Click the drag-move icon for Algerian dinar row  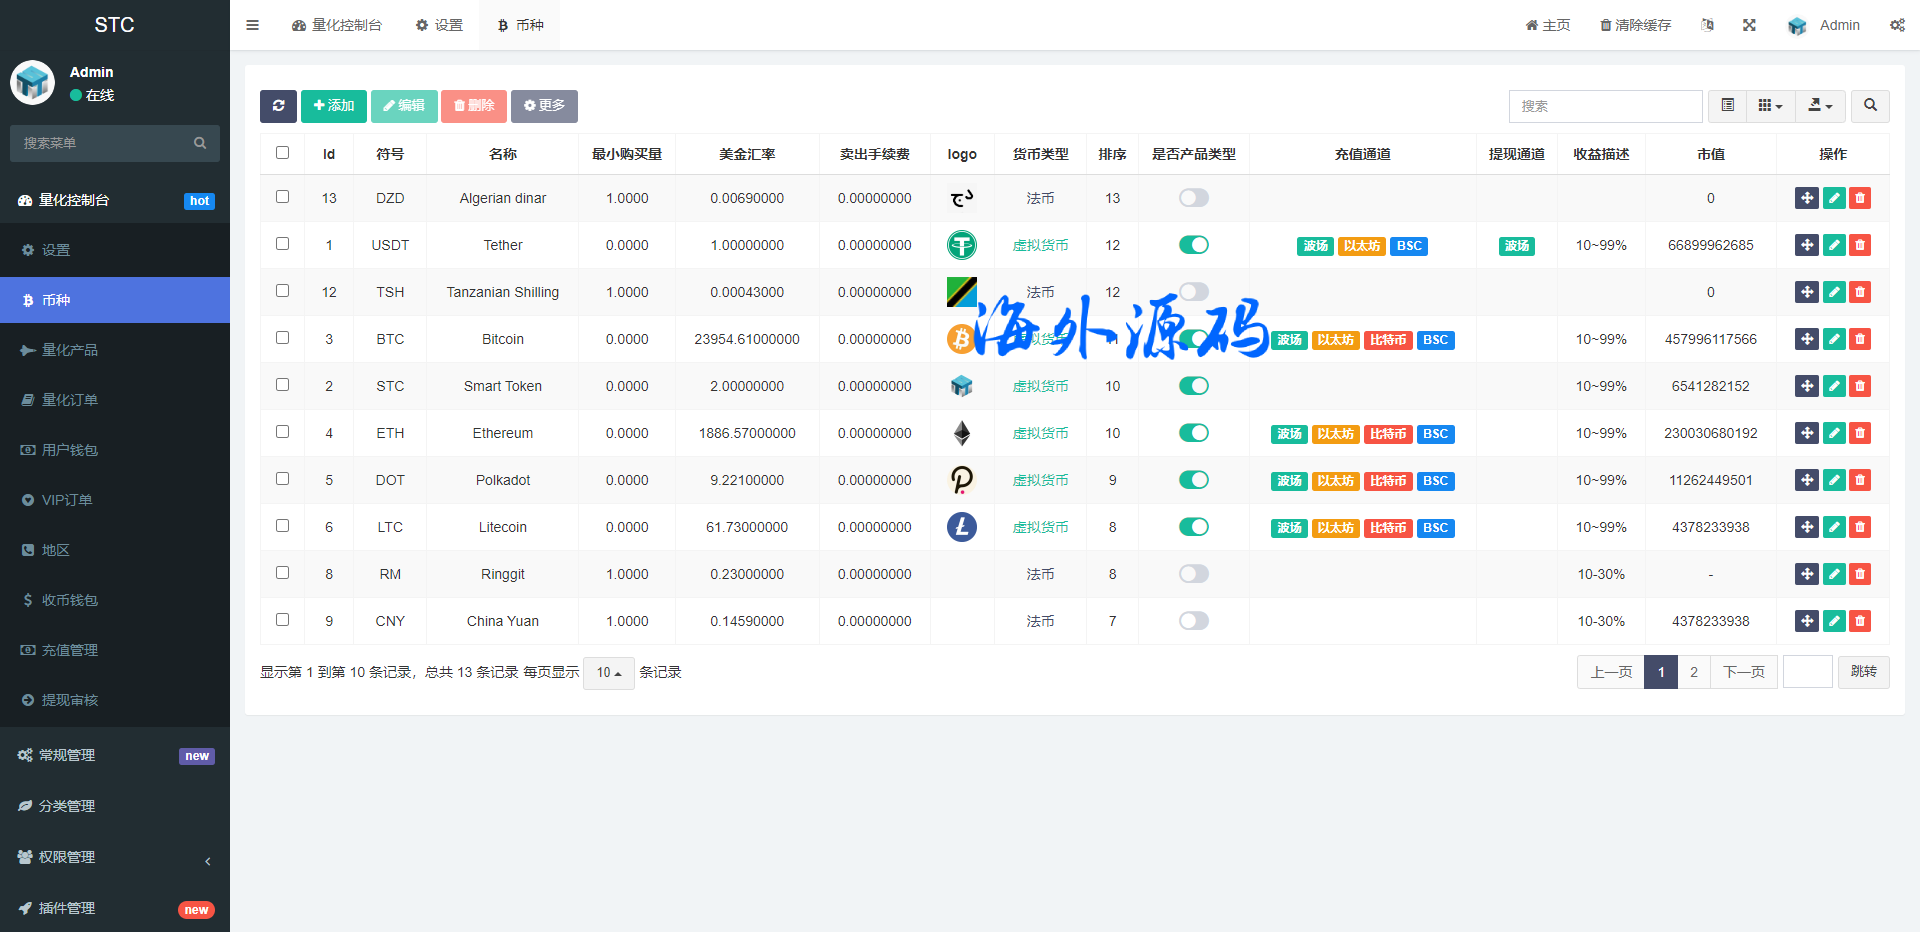1806,198
